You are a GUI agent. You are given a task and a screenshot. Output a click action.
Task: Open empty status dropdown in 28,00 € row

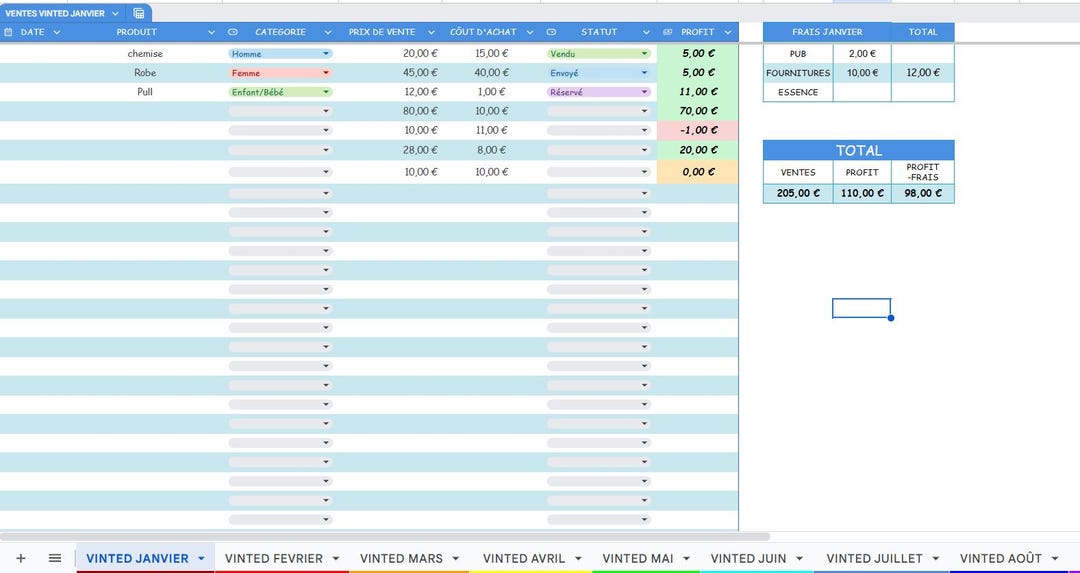tap(599, 150)
